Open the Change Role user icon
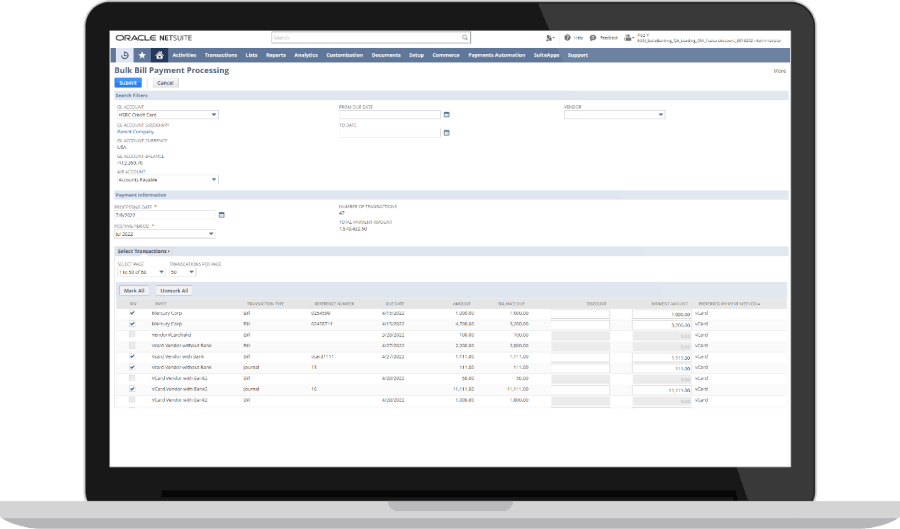 point(629,38)
